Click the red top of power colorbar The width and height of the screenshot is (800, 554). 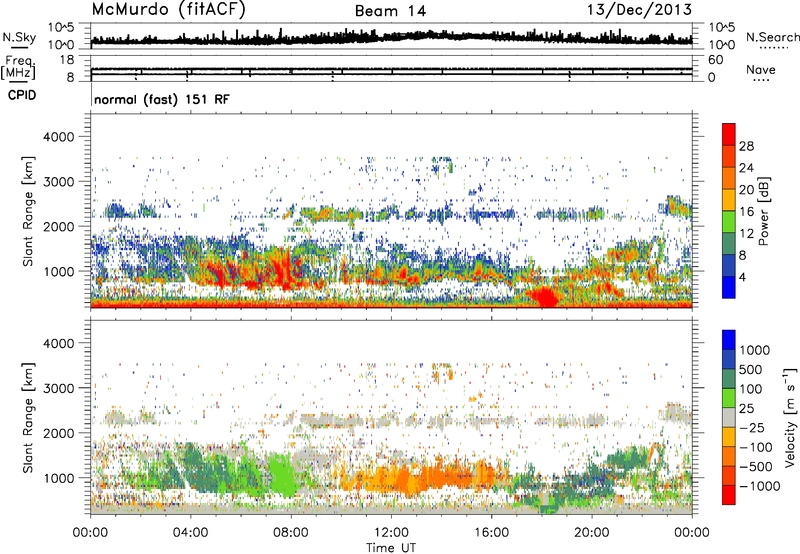[x=729, y=134]
